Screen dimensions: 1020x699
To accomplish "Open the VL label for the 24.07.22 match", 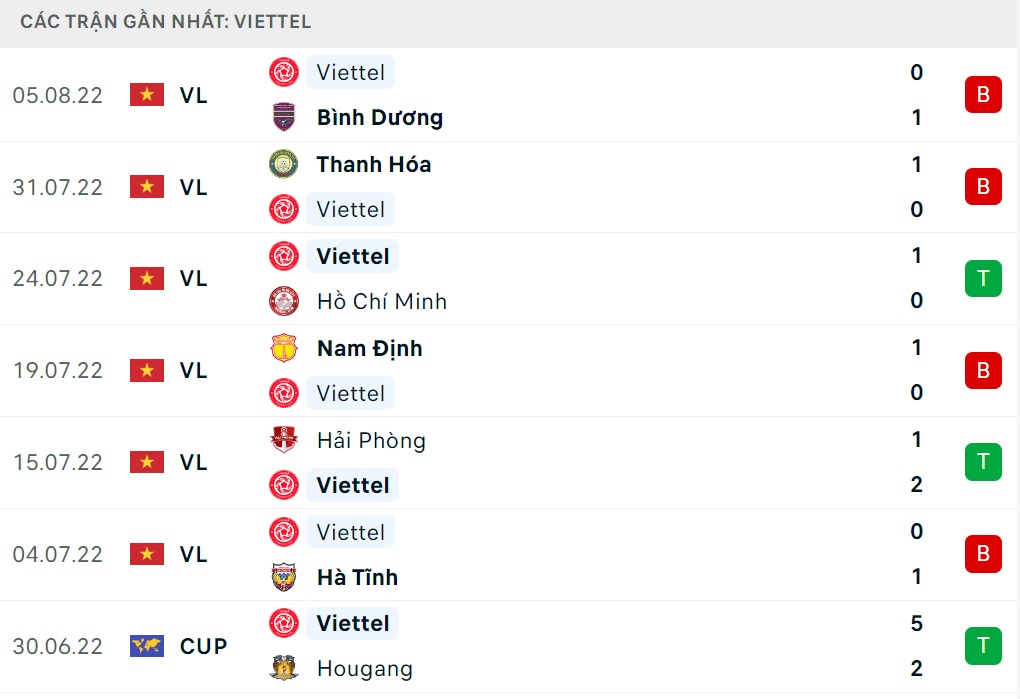I will 194,278.
